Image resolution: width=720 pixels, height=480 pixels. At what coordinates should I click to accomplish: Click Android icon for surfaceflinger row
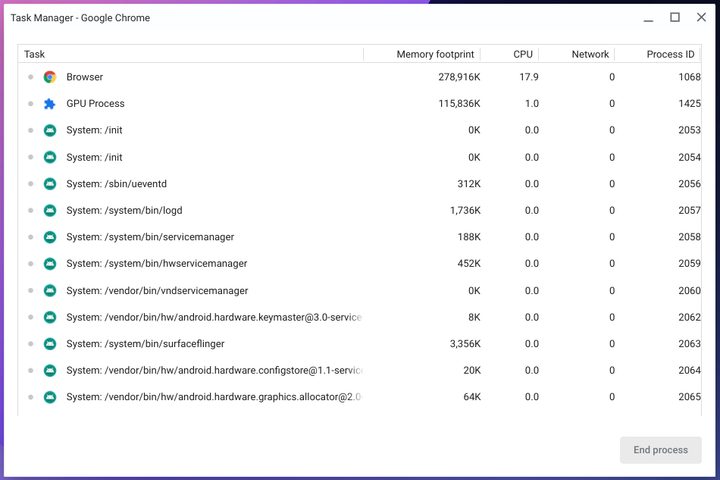coord(50,344)
